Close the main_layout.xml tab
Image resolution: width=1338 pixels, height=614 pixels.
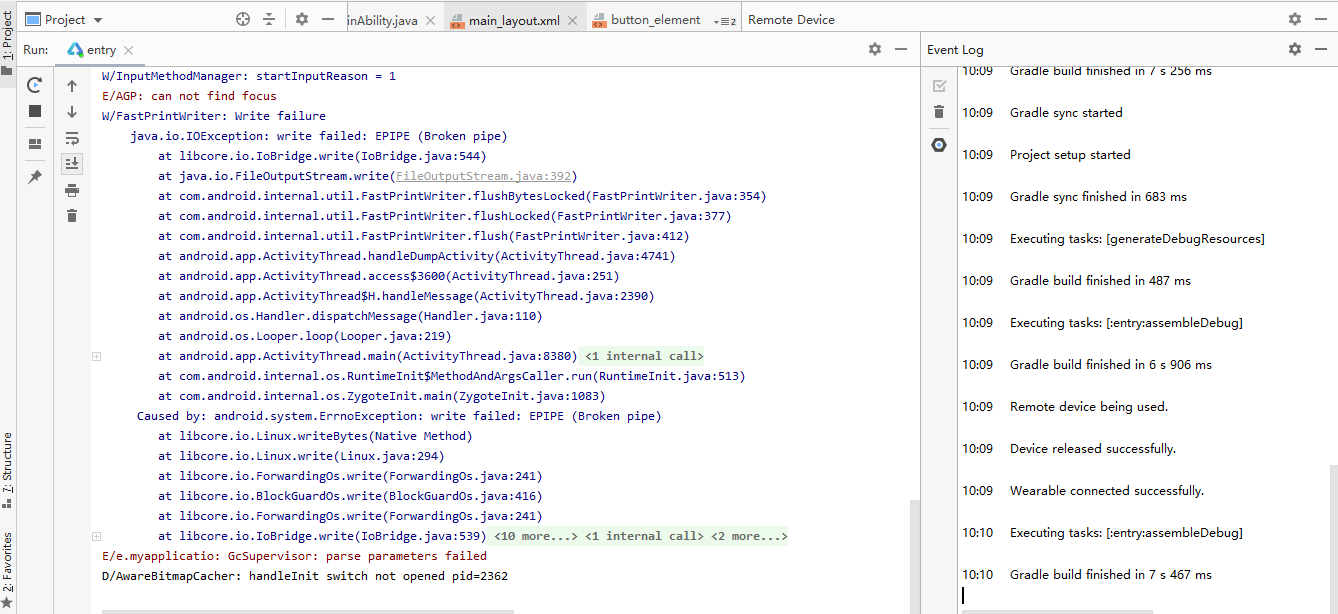(x=573, y=20)
